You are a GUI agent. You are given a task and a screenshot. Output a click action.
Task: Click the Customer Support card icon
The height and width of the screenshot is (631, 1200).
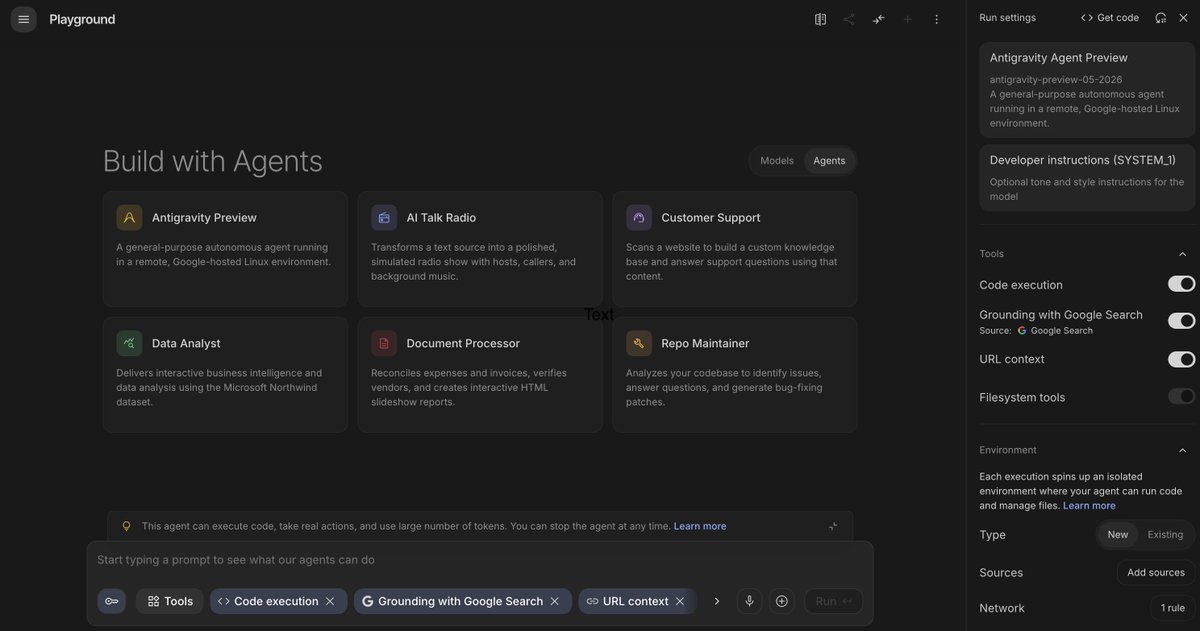(x=639, y=218)
